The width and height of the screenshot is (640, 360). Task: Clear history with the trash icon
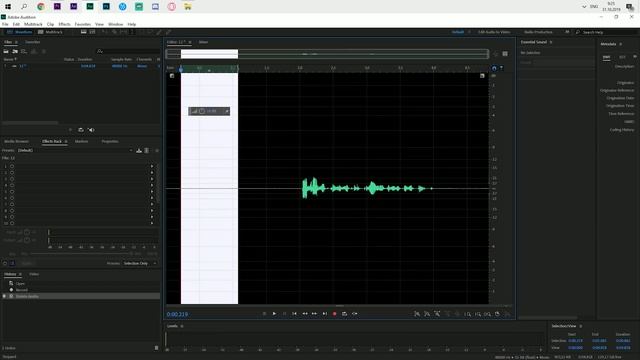pos(156,348)
